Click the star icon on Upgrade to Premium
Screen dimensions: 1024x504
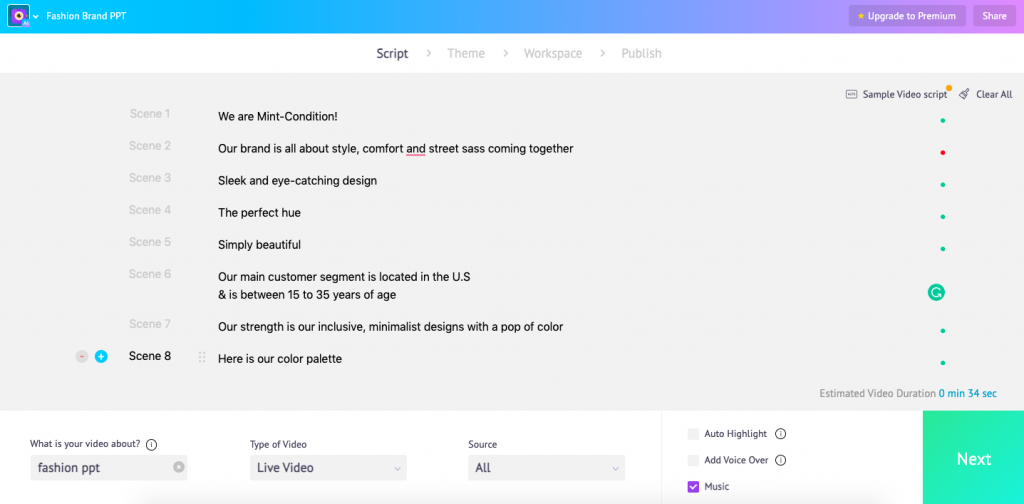click(861, 16)
